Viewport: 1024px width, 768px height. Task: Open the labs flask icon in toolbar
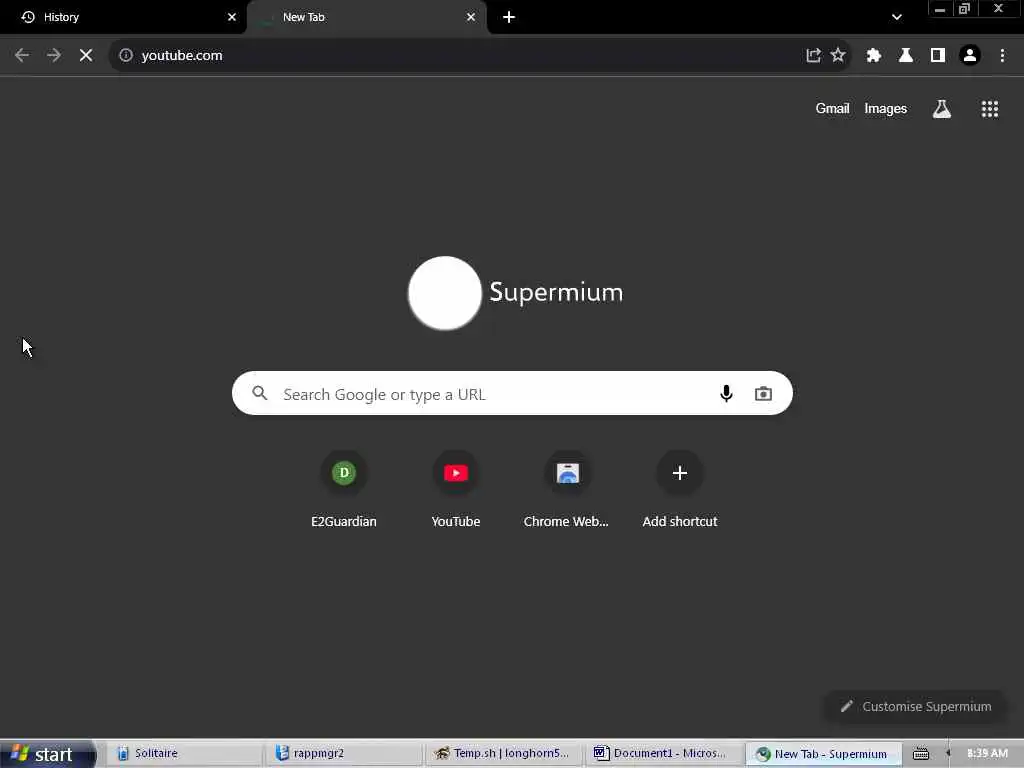click(906, 56)
